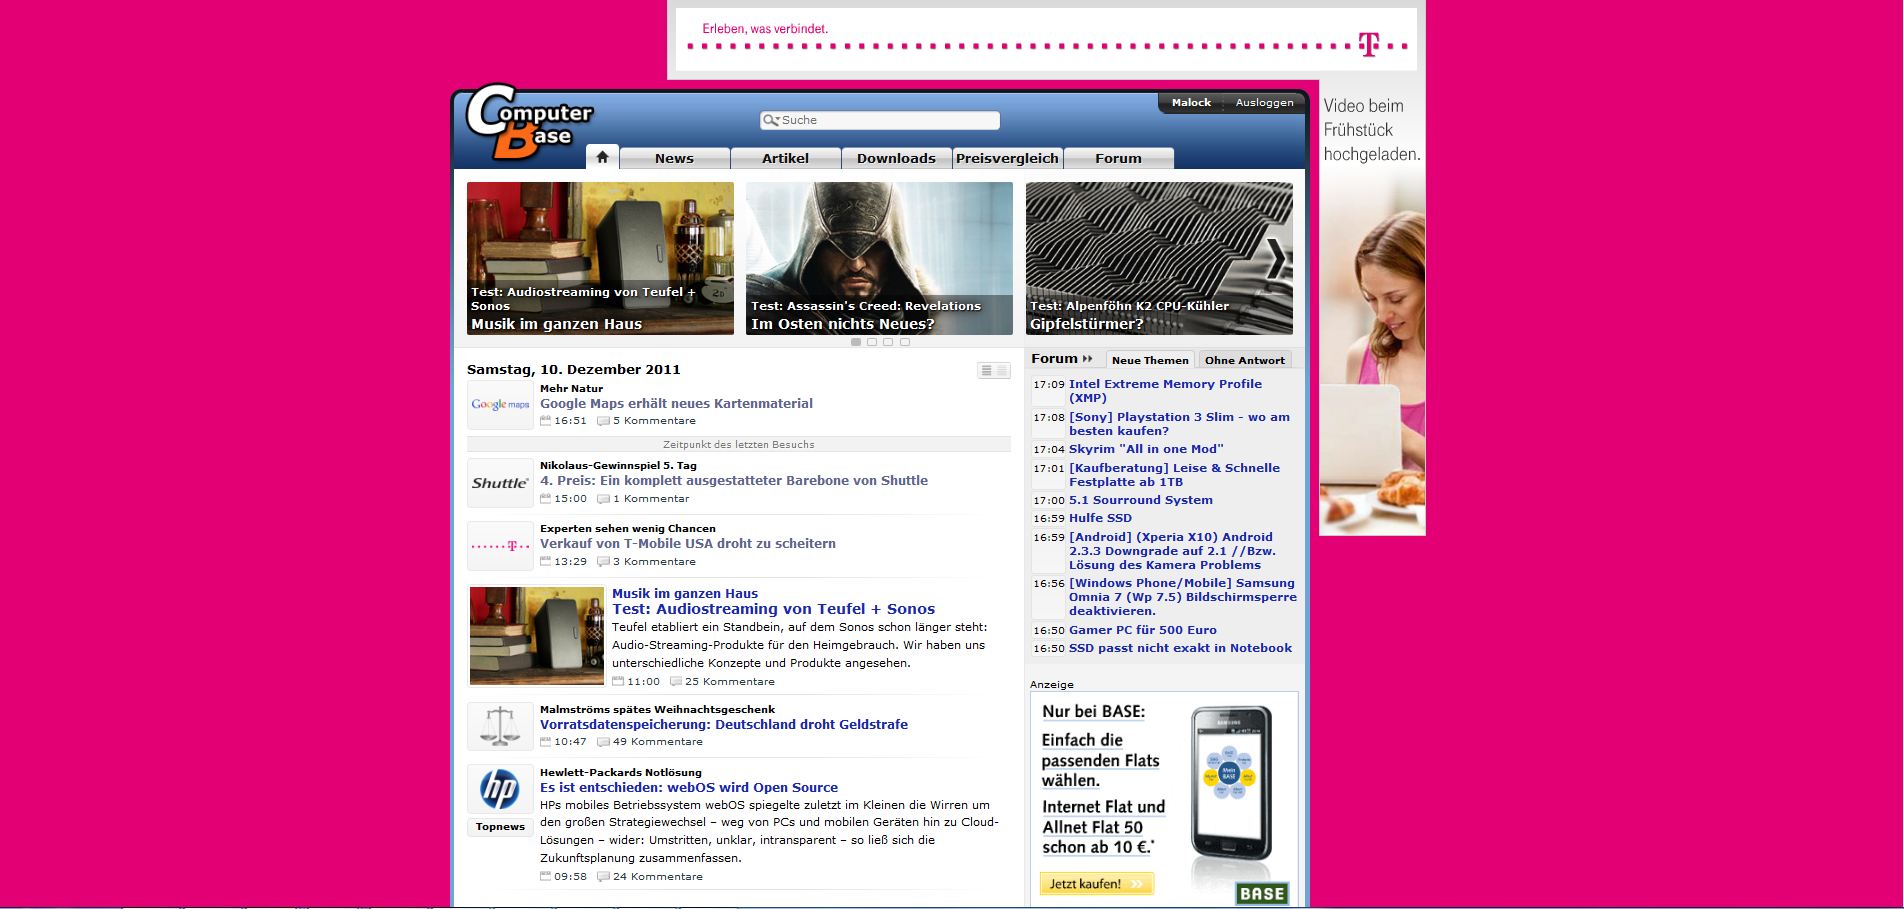Click calendar icon next to 10:47

[x=545, y=742]
